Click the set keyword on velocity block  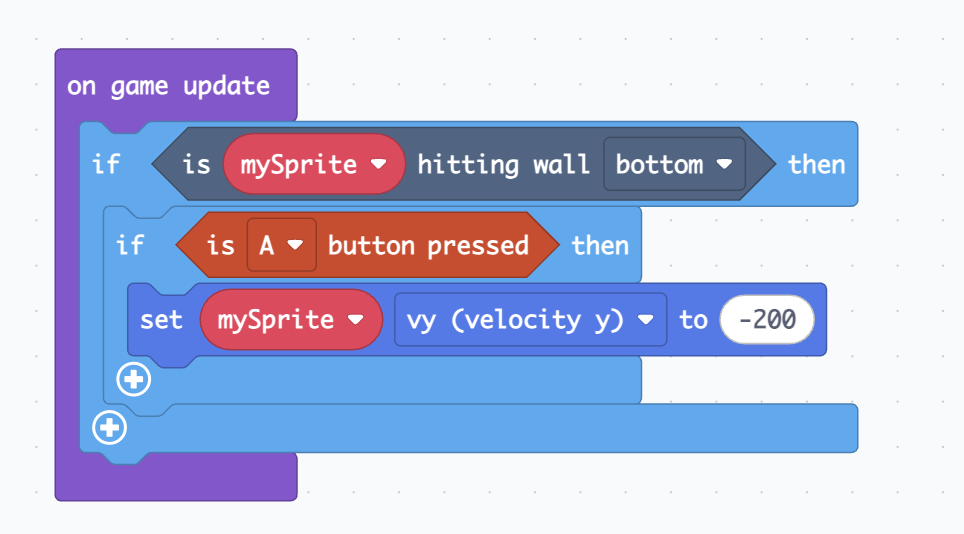coord(161,320)
